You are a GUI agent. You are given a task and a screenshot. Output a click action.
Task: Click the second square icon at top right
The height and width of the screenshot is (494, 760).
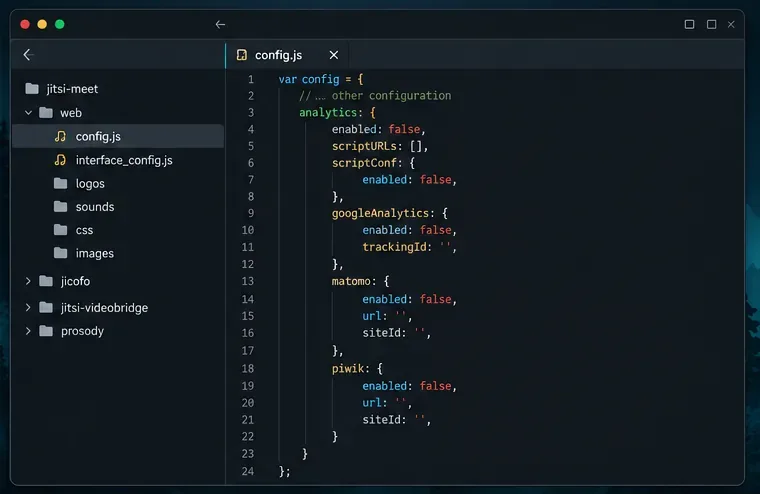point(712,24)
